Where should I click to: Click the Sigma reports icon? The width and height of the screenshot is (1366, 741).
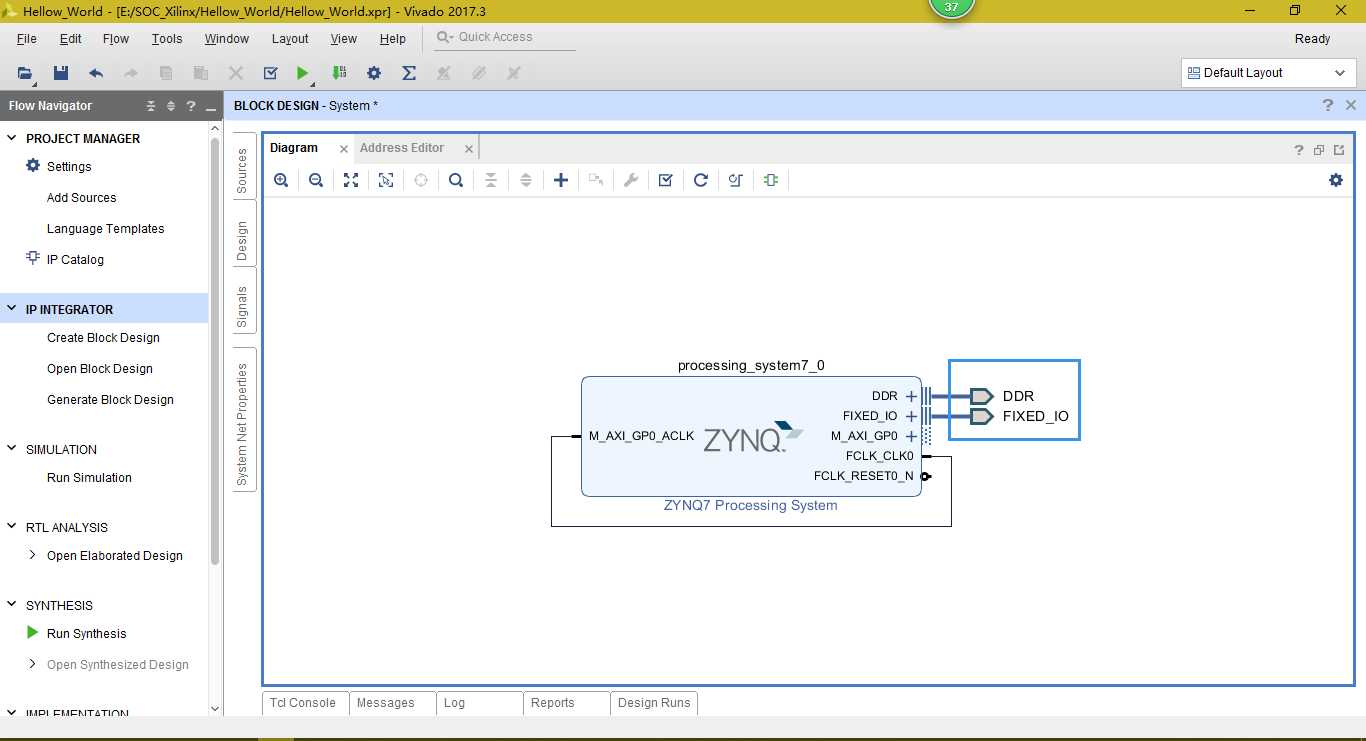click(x=409, y=73)
